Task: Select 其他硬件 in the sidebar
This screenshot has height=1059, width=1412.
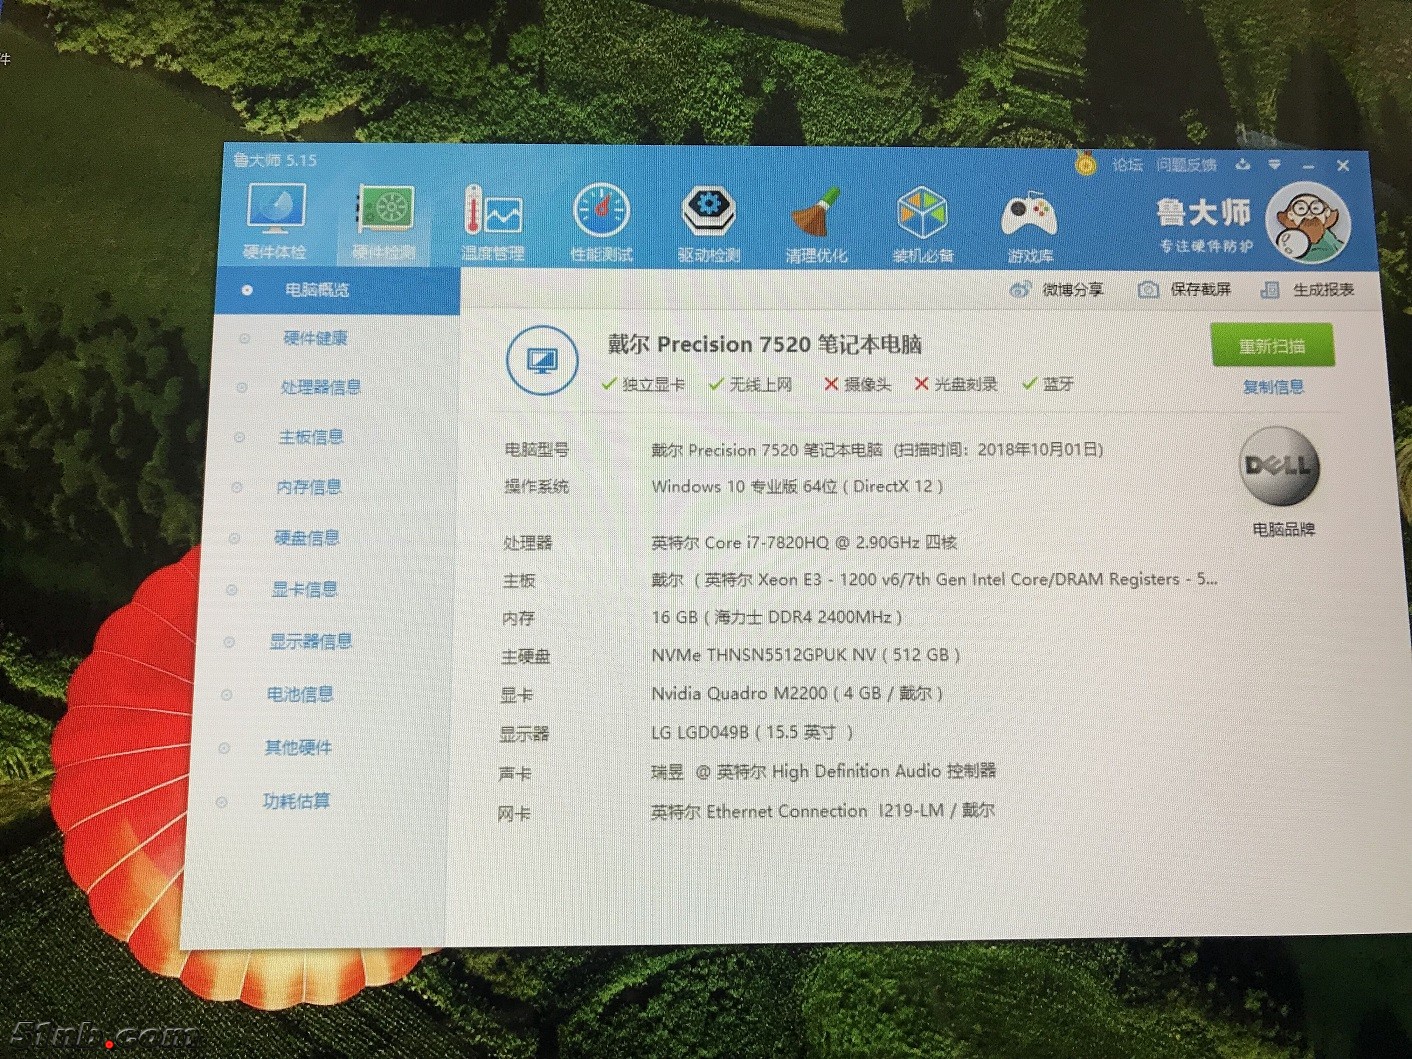Action: pos(298,747)
